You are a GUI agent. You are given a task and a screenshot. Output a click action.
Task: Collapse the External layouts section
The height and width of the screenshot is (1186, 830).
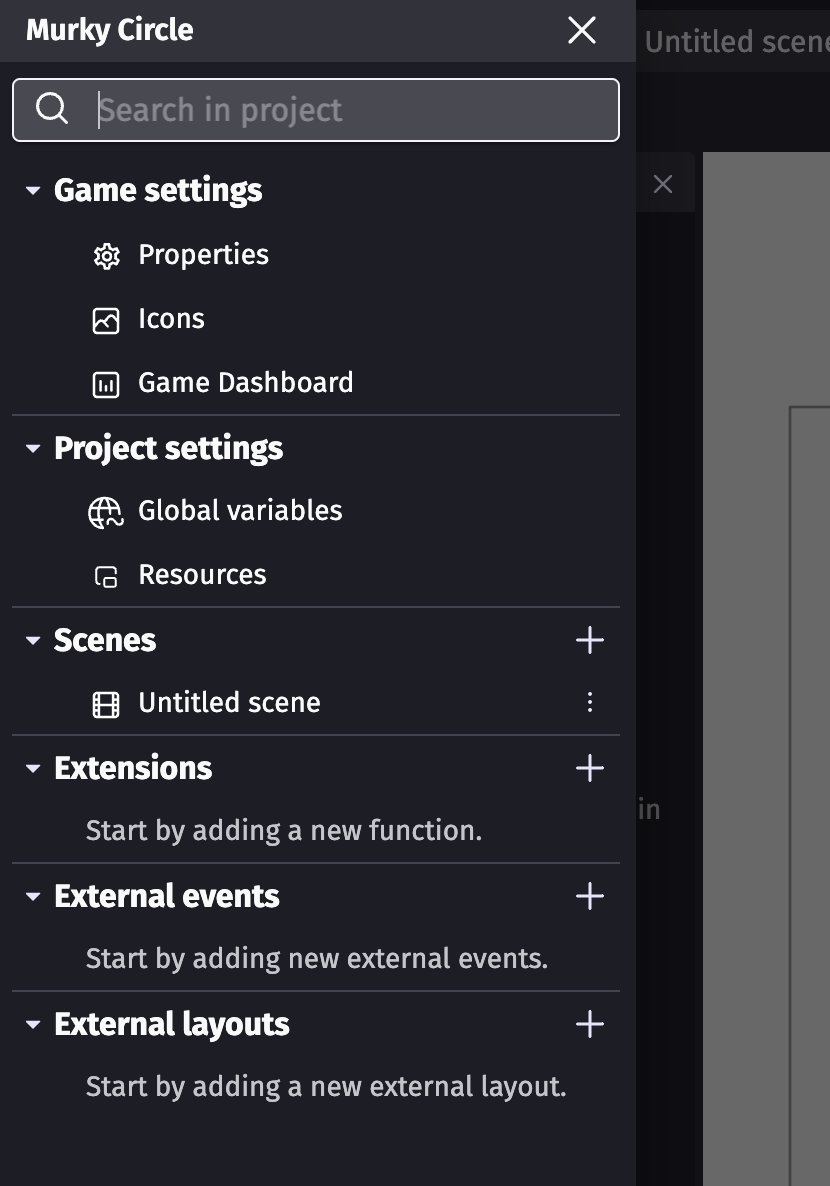pyautogui.click(x=33, y=1025)
